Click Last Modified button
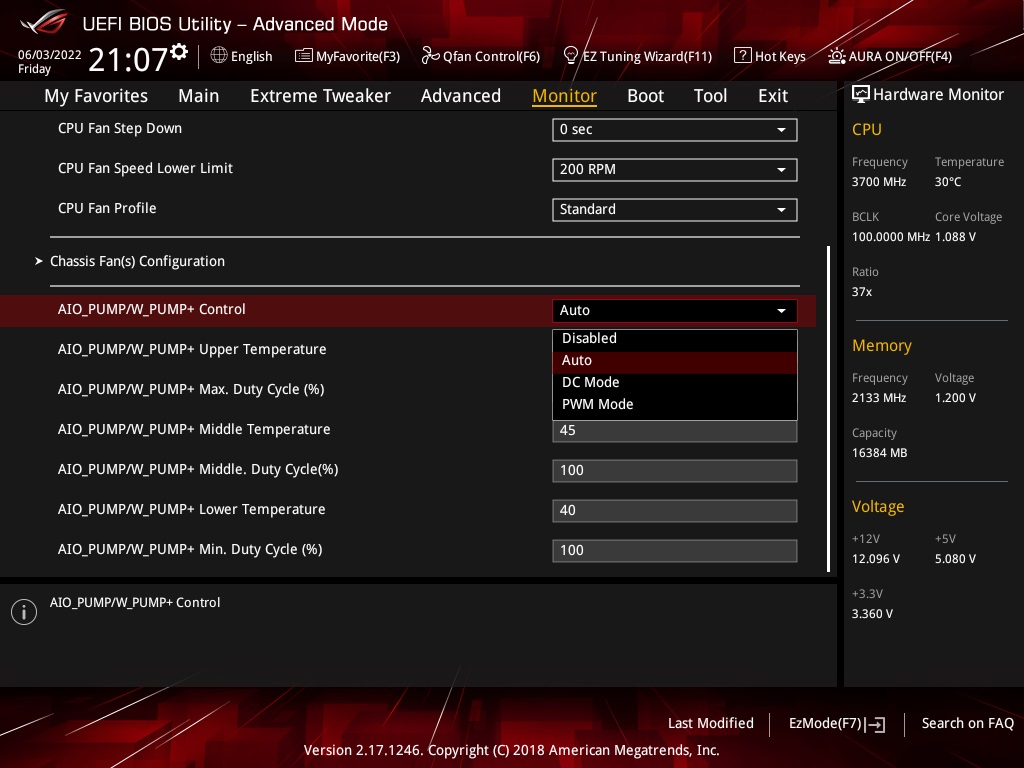This screenshot has width=1024, height=768. coord(711,723)
